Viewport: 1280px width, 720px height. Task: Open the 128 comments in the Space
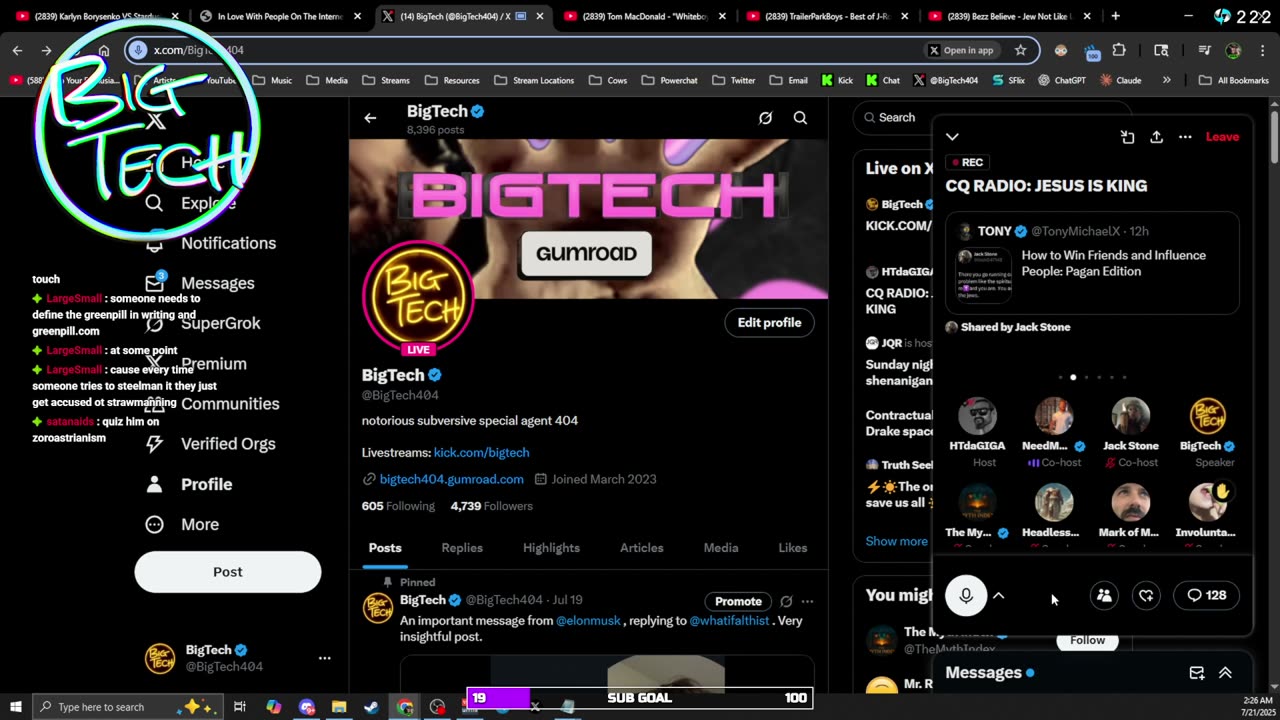(1206, 595)
